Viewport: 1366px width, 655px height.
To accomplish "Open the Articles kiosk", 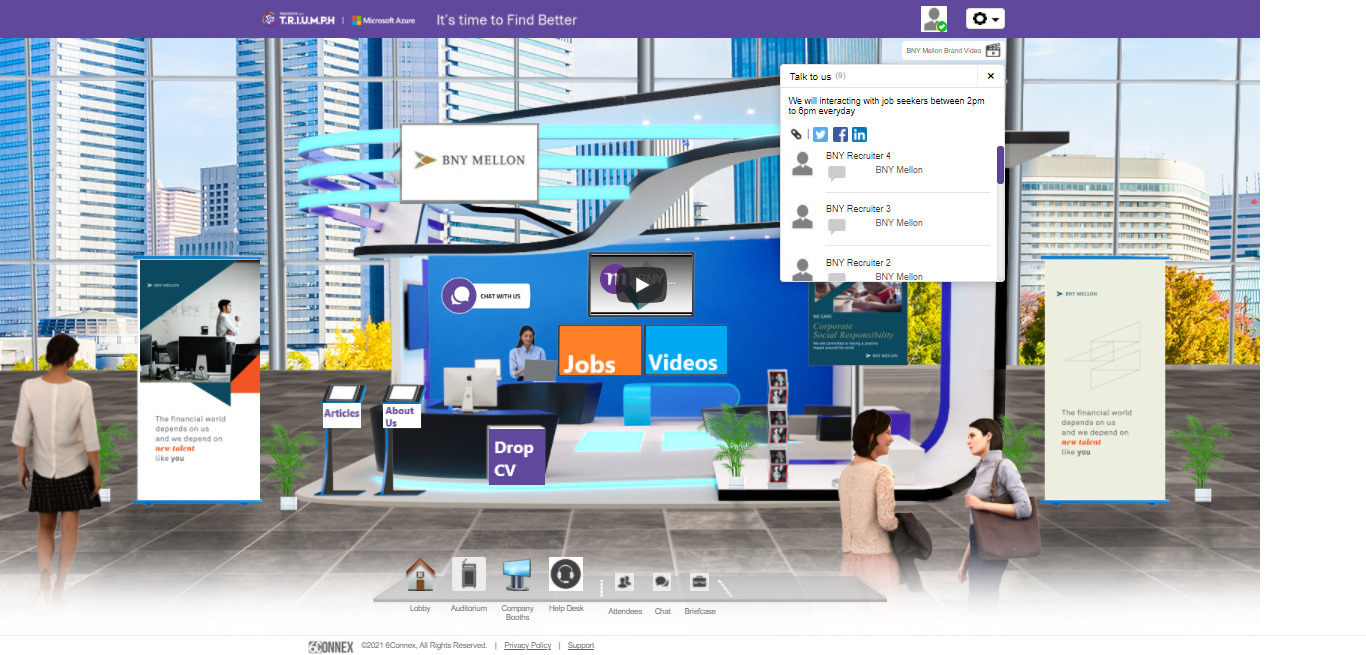I will (x=342, y=413).
